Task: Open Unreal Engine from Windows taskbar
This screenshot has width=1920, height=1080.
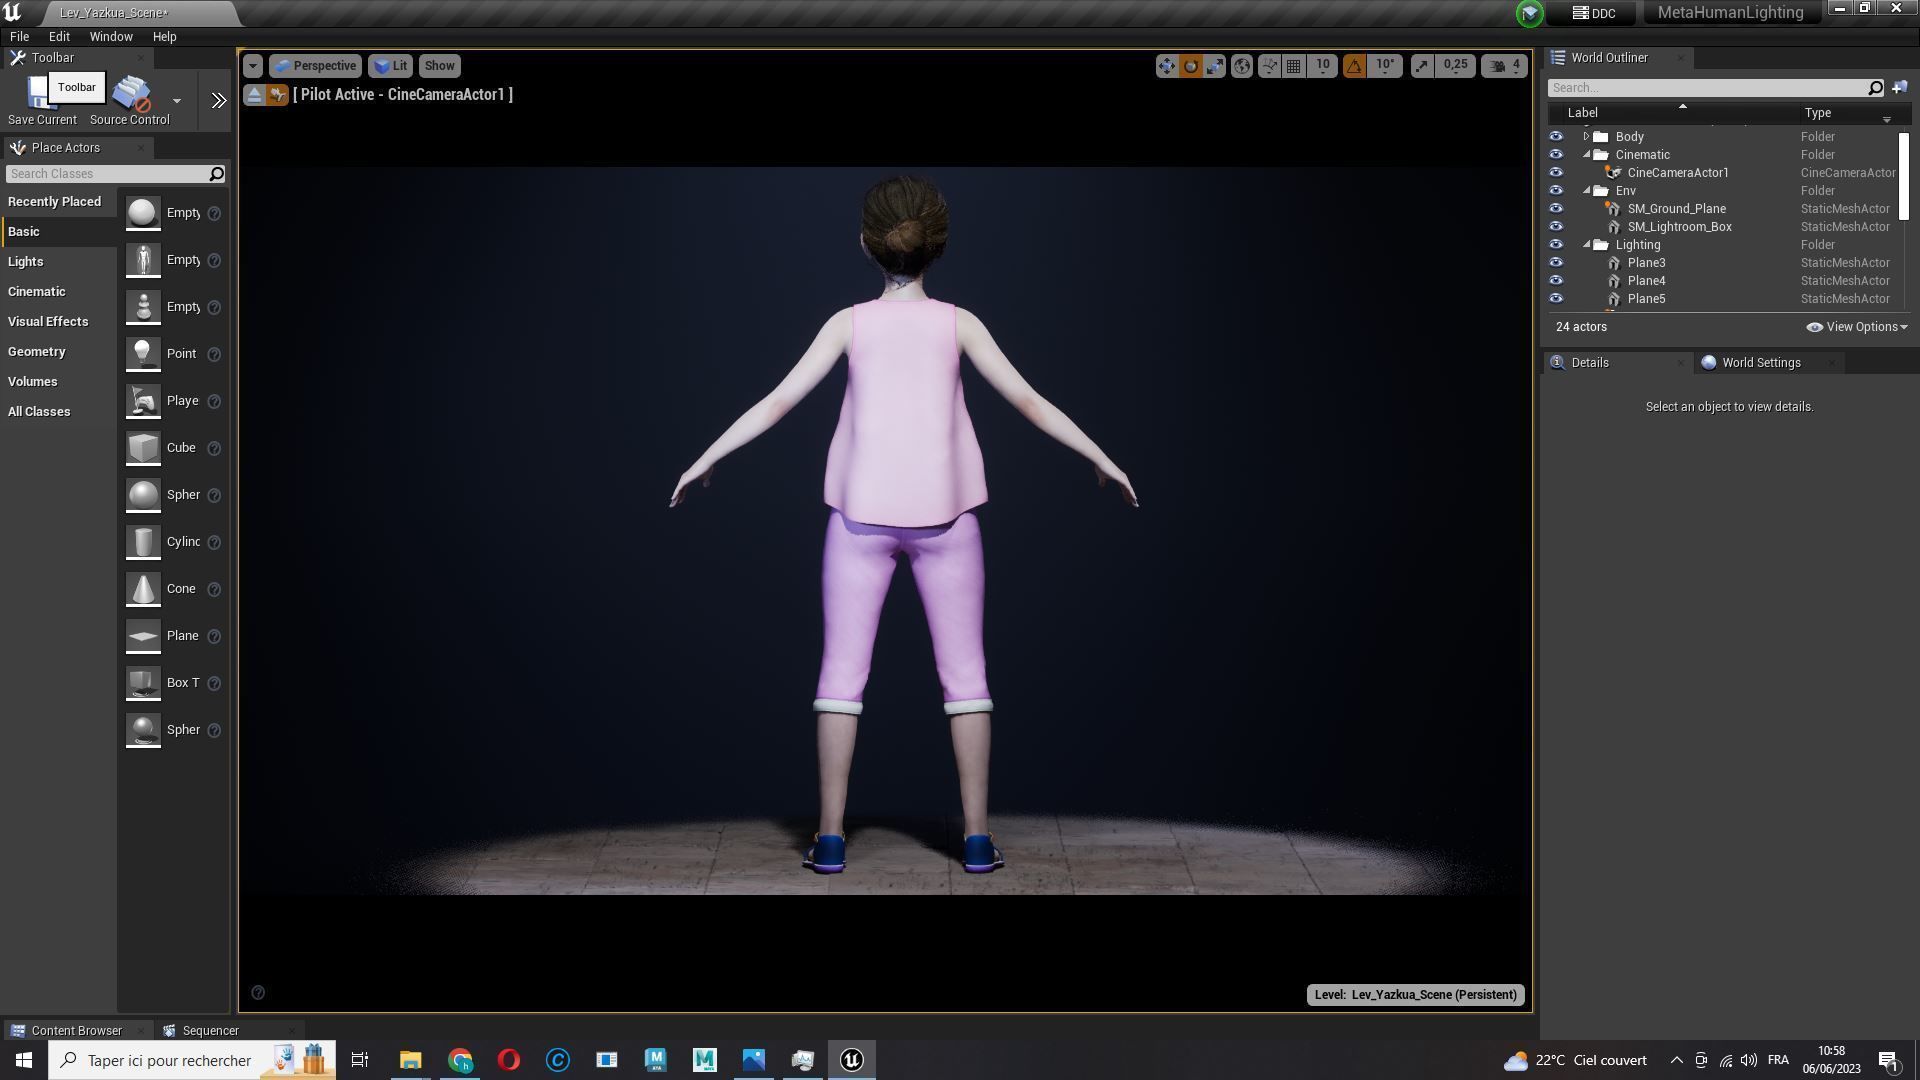Action: (852, 1060)
